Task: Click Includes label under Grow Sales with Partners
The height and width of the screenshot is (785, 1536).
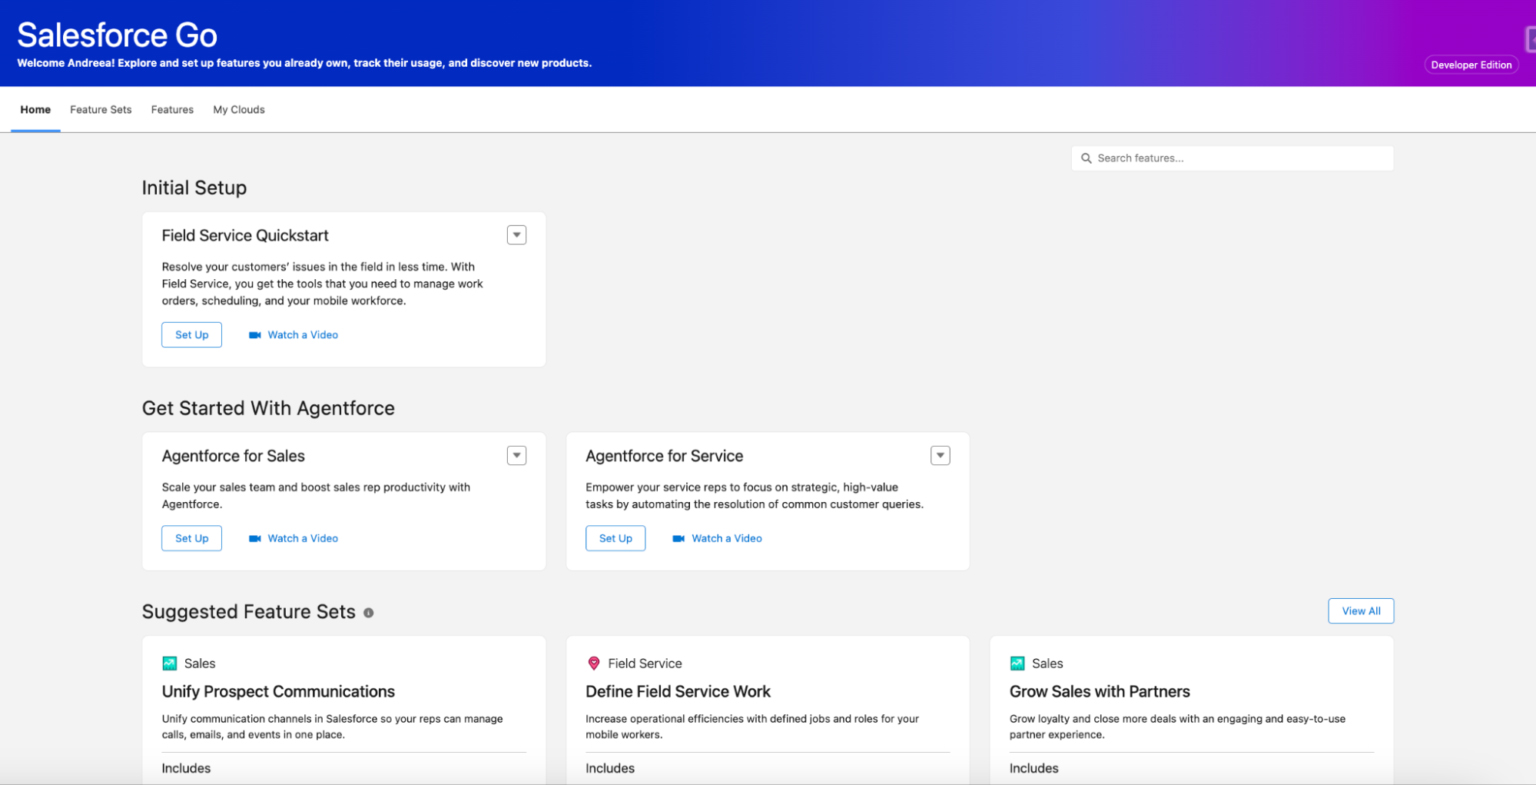Action: (1034, 769)
